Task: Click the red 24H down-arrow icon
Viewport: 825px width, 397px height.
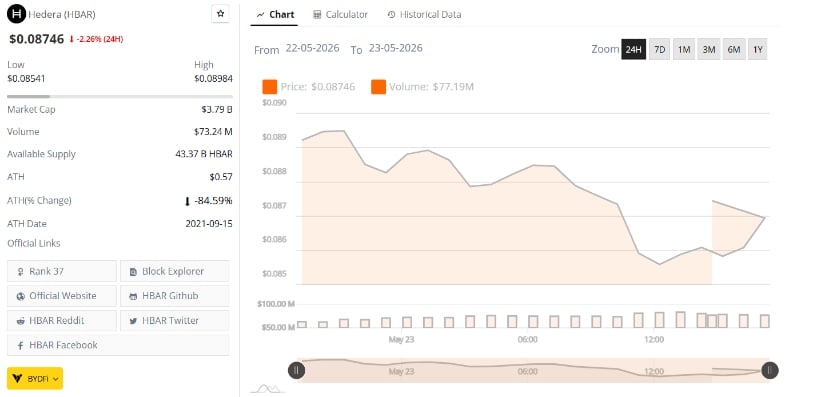Action: tap(72, 39)
